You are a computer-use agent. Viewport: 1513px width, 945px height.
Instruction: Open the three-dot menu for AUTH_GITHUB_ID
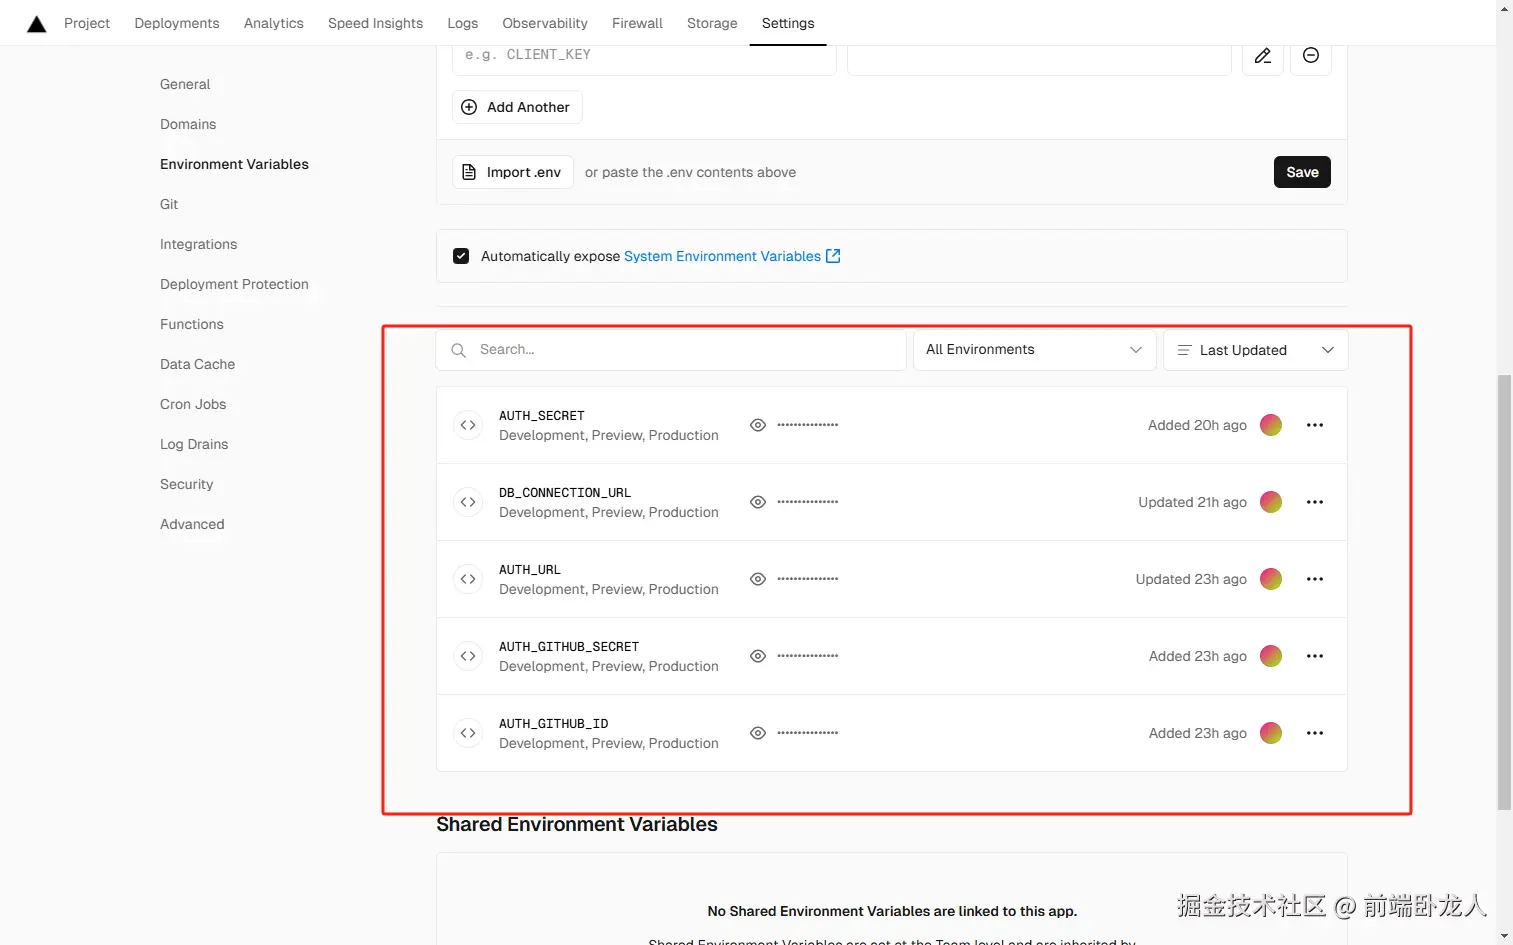coord(1315,733)
